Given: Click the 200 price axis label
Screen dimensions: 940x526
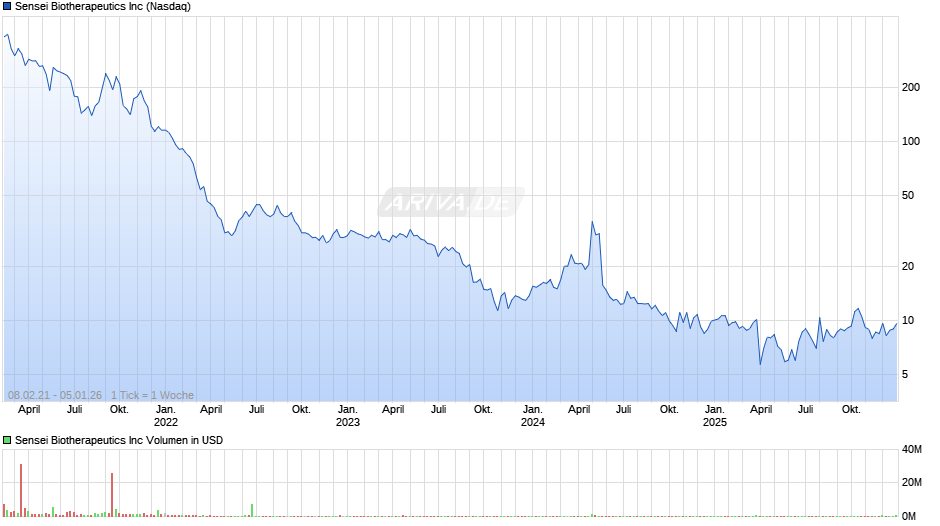Looking at the screenshot, I should (x=911, y=88).
